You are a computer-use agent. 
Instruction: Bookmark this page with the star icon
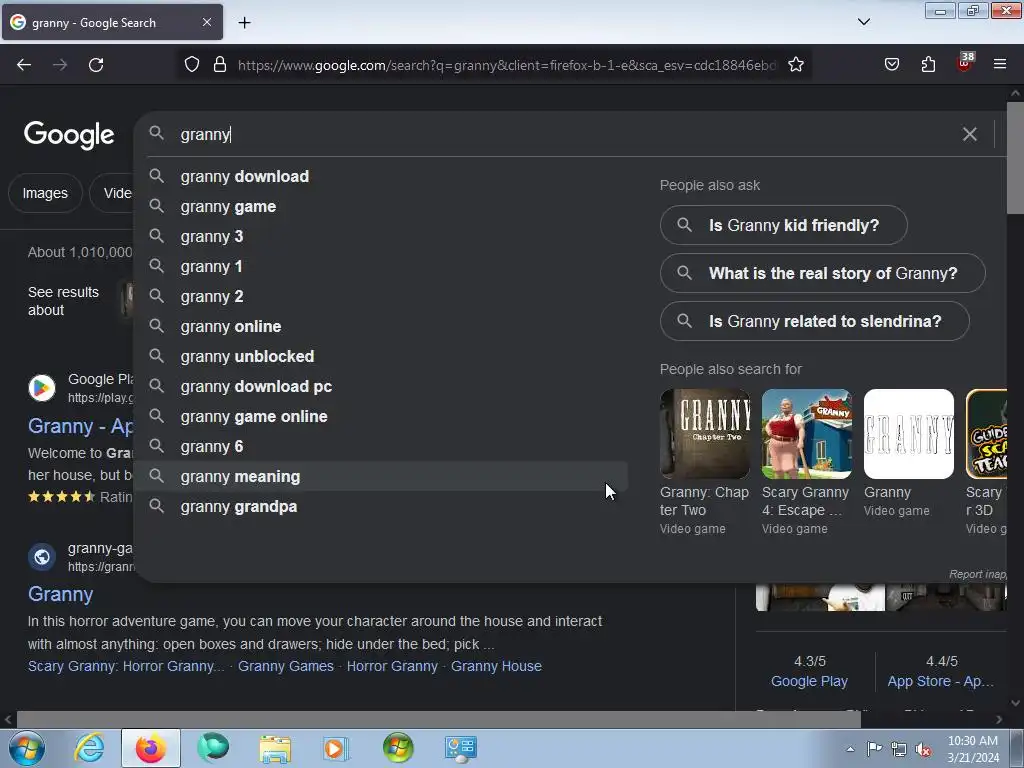tap(795, 65)
